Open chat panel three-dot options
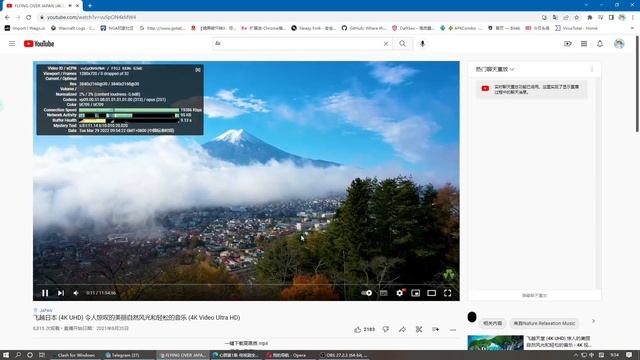The width and height of the screenshot is (640, 360). (x=592, y=69)
